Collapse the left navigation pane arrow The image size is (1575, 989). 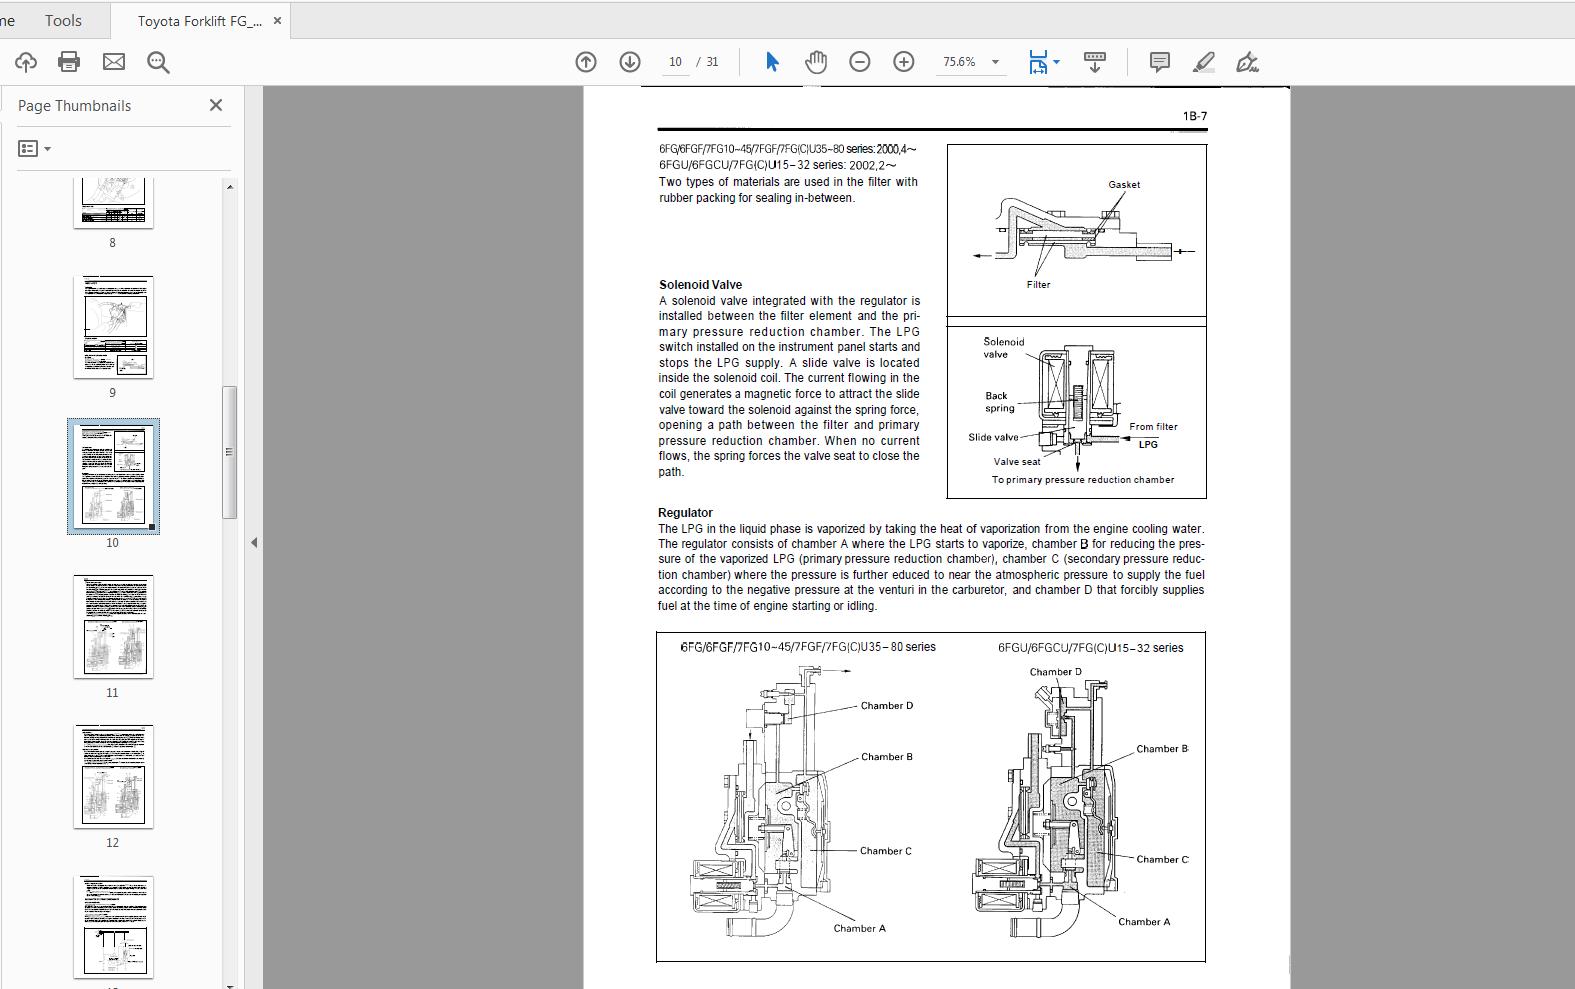[x=254, y=542]
